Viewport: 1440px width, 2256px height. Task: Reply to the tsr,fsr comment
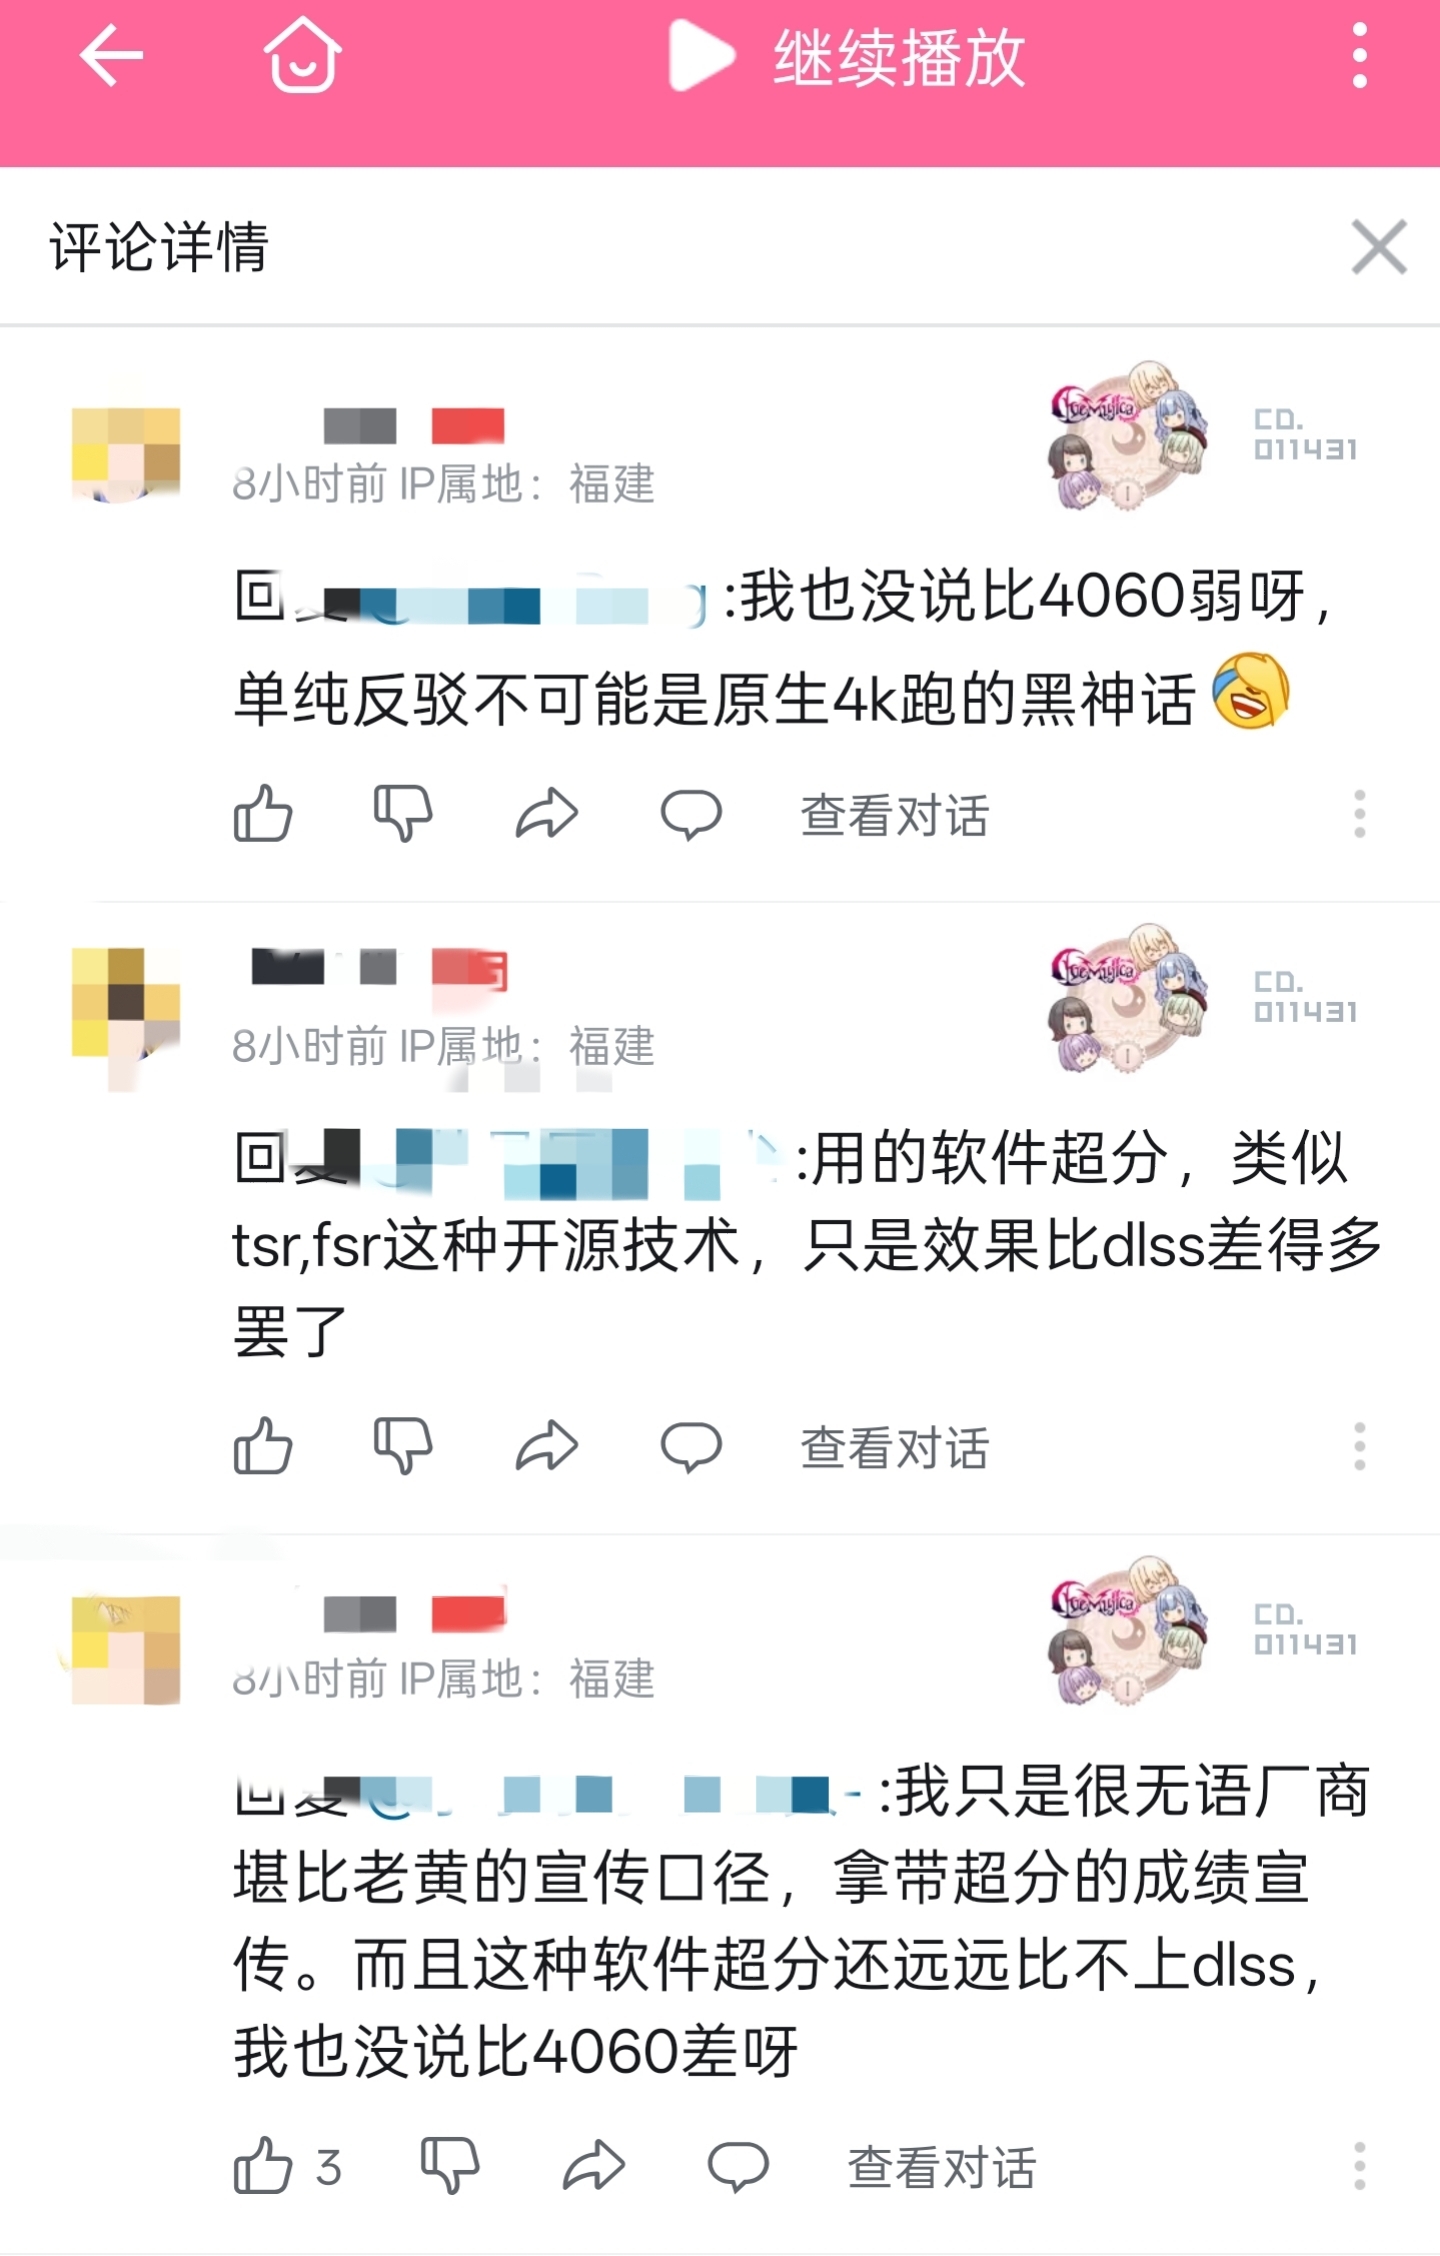point(691,1445)
